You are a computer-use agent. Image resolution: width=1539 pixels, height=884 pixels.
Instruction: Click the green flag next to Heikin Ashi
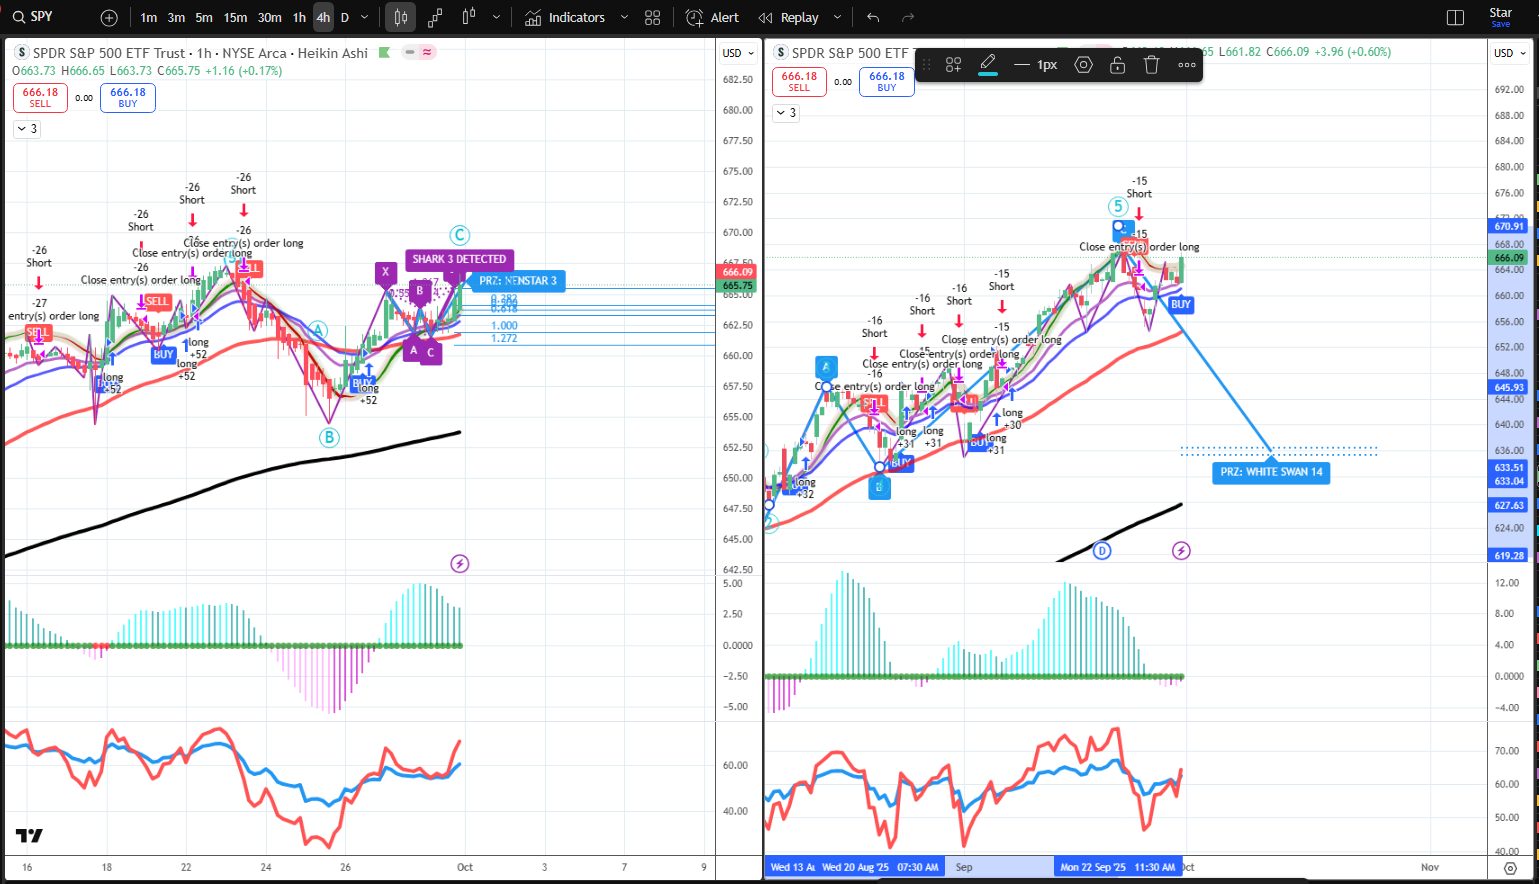(x=385, y=53)
